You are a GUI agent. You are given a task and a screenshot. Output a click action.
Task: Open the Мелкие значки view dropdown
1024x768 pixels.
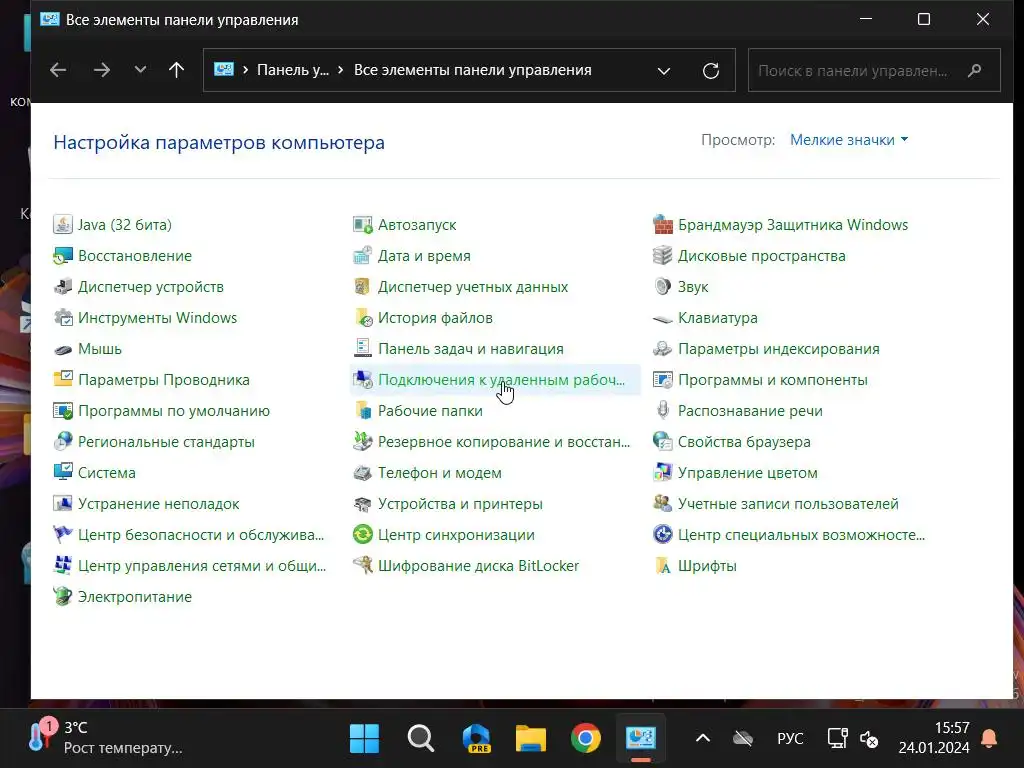(x=849, y=140)
